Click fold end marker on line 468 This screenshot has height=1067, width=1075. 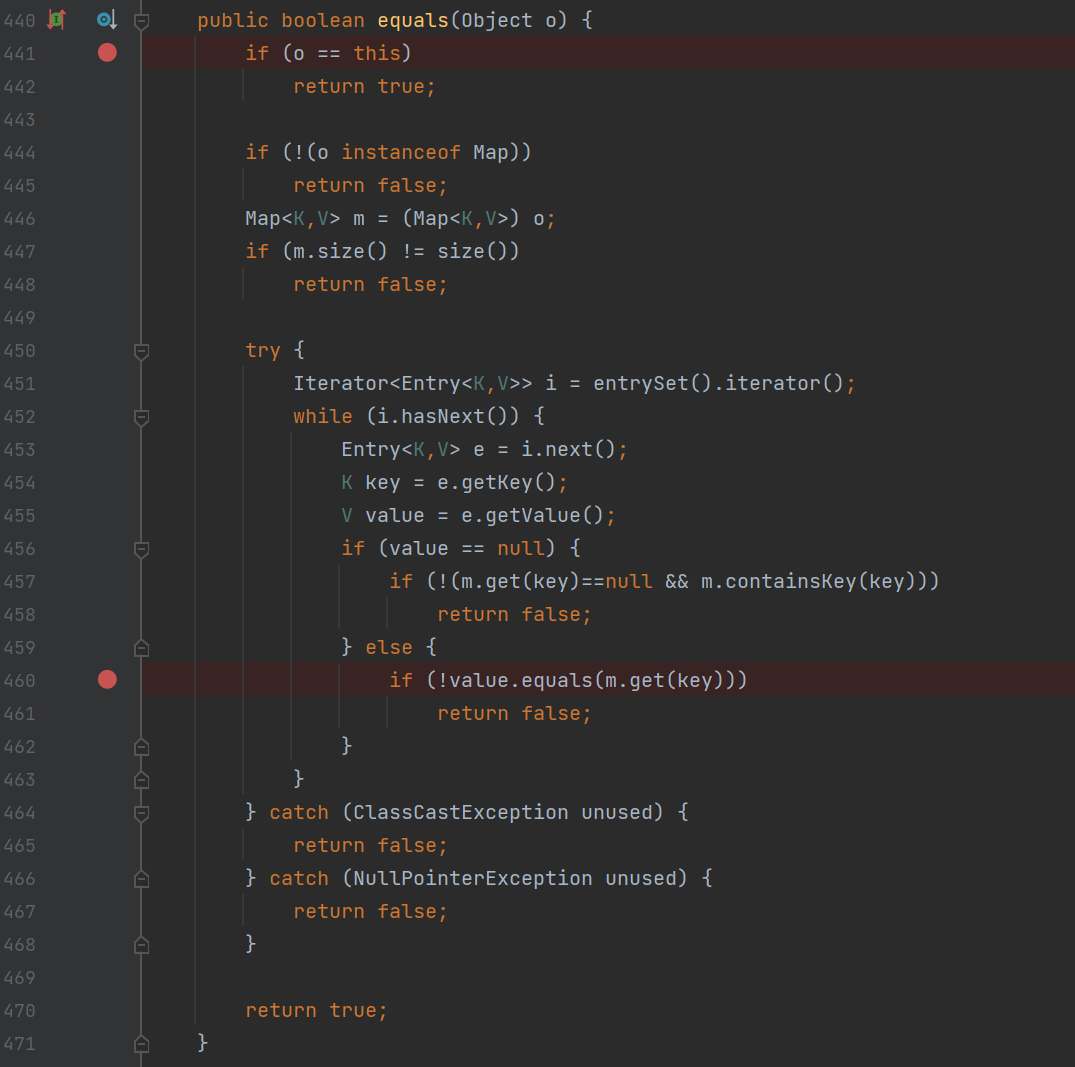pyautogui.click(x=141, y=945)
